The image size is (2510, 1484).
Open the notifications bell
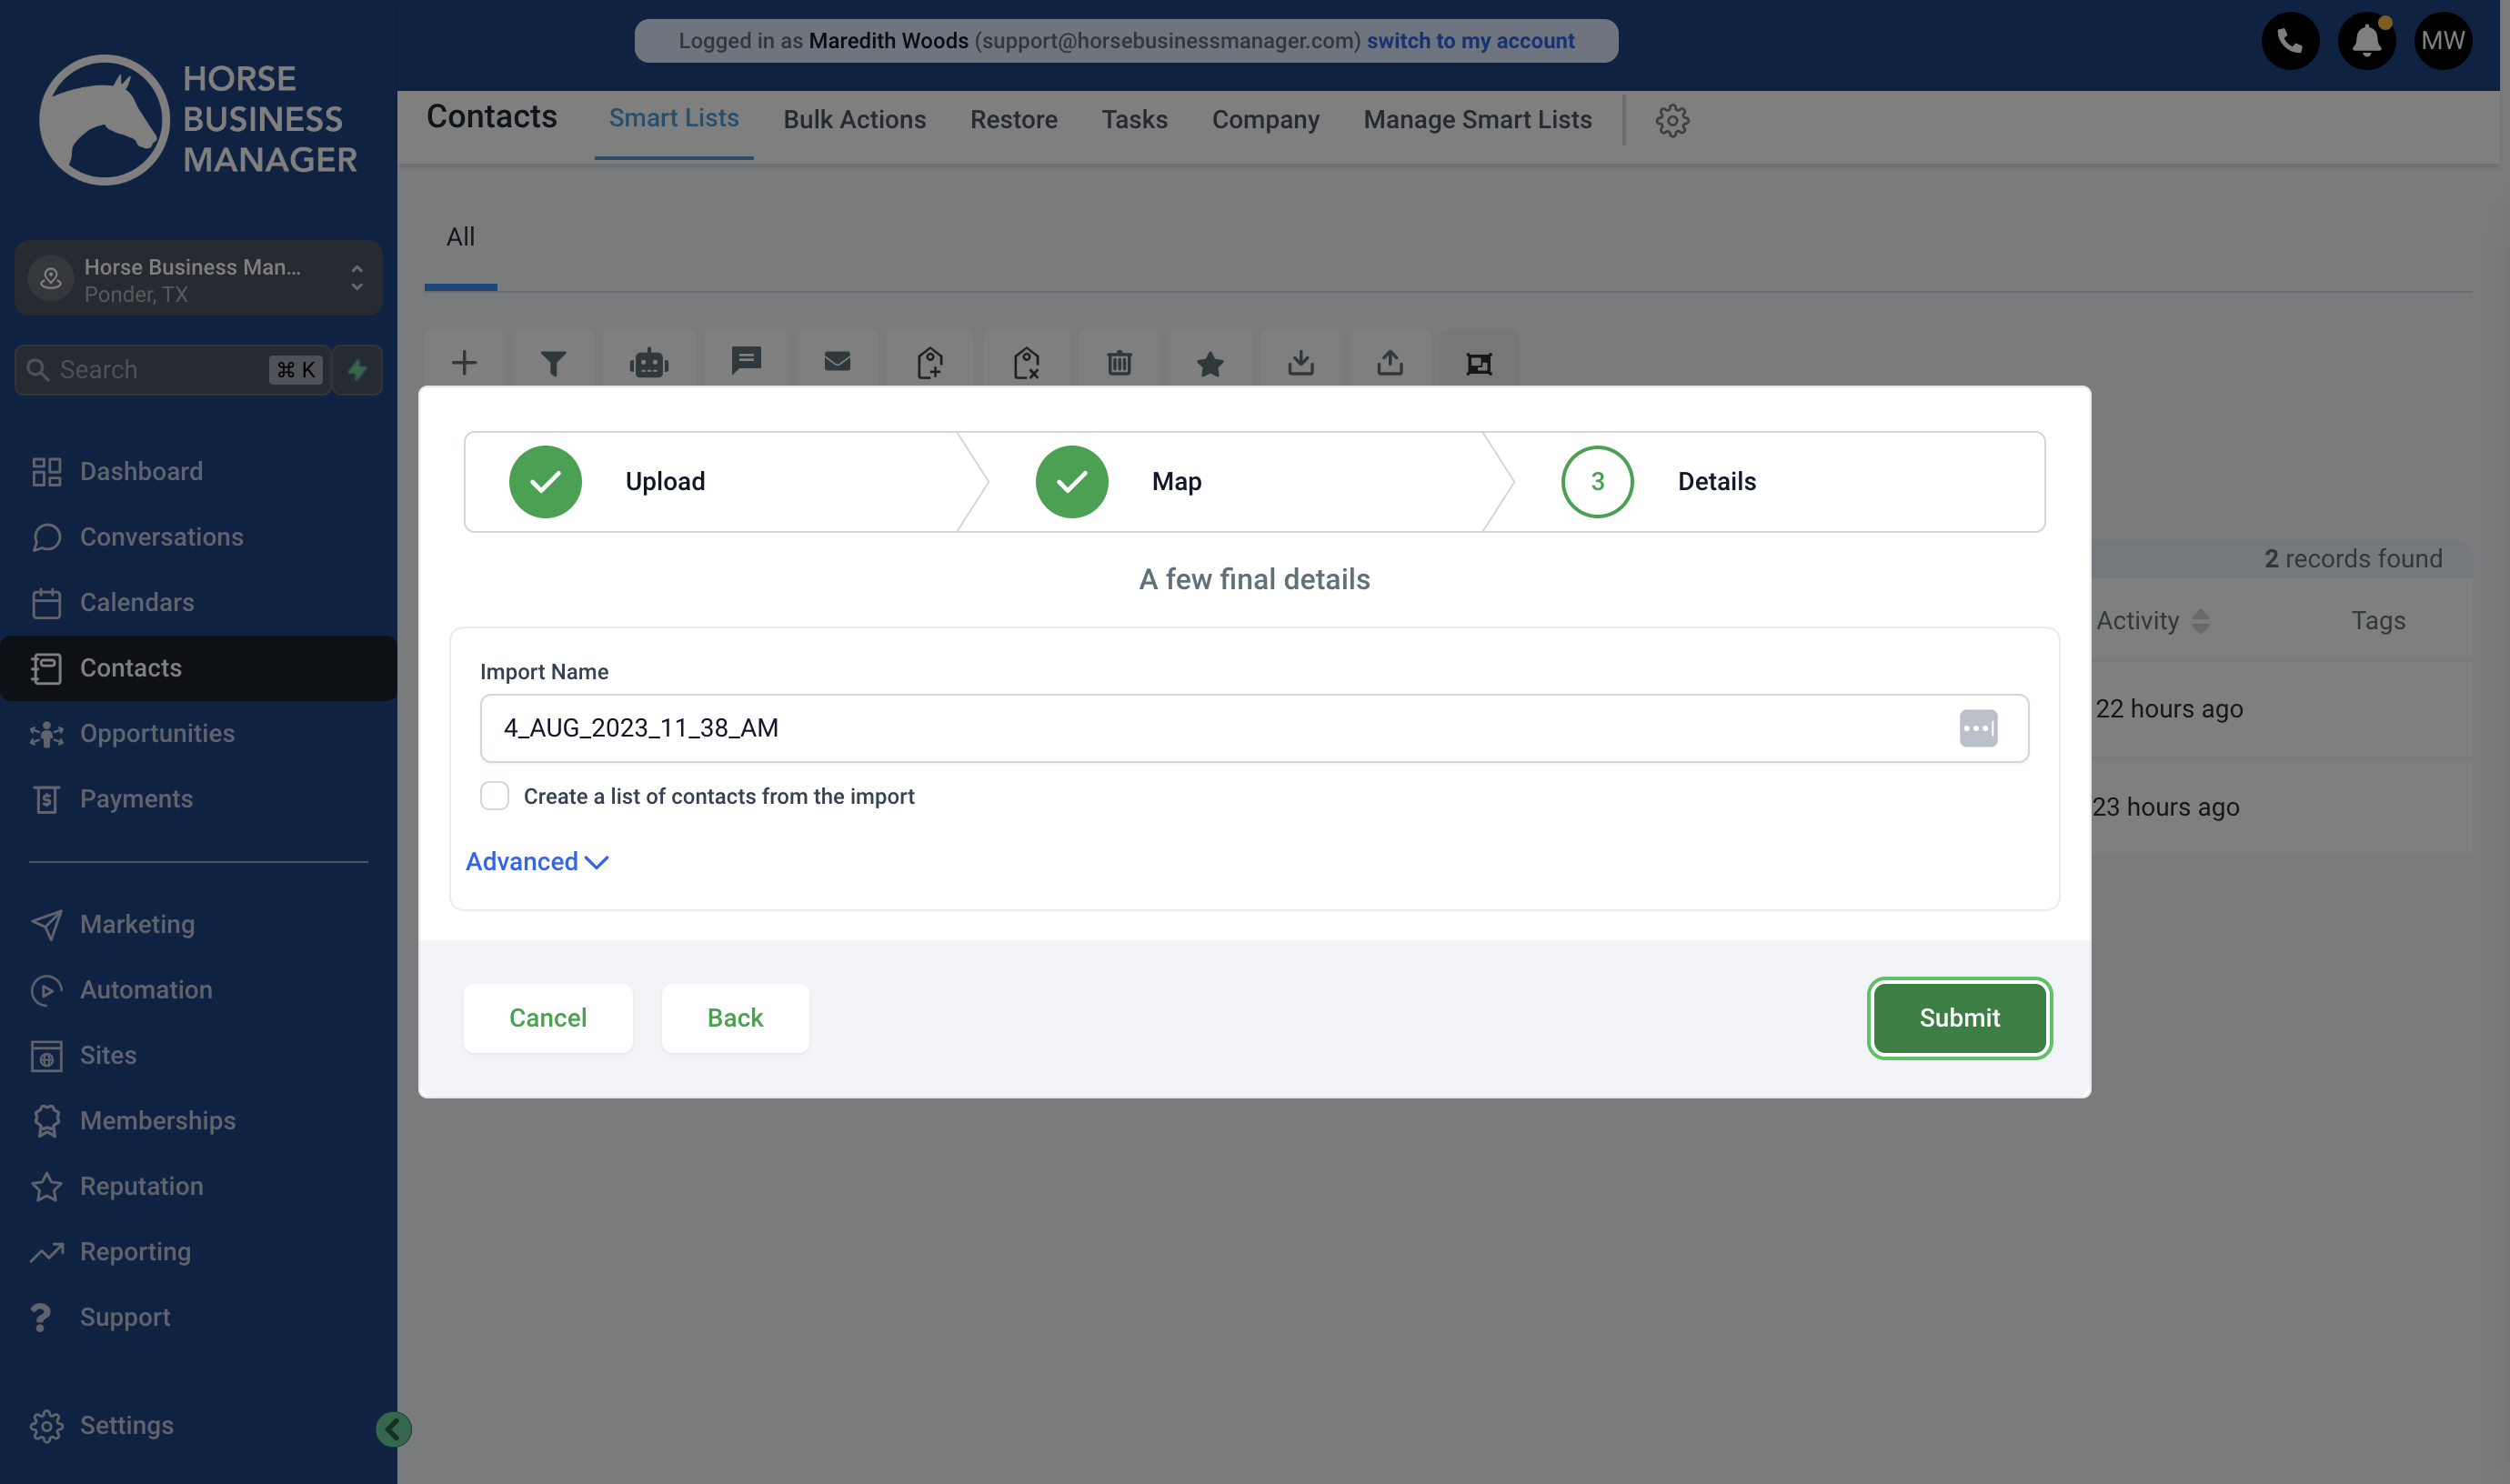tap(2366, 41)
